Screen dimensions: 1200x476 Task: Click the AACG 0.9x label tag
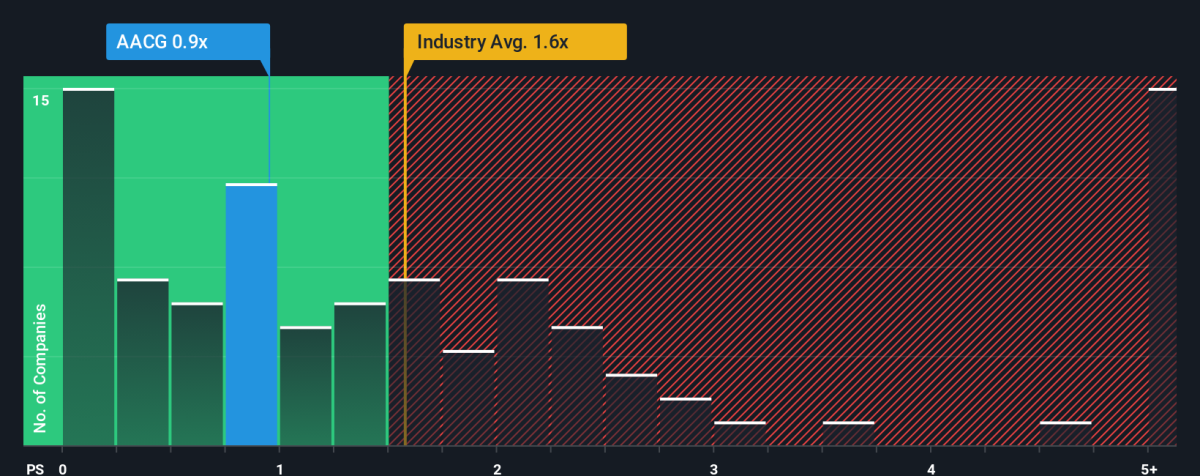187,42
